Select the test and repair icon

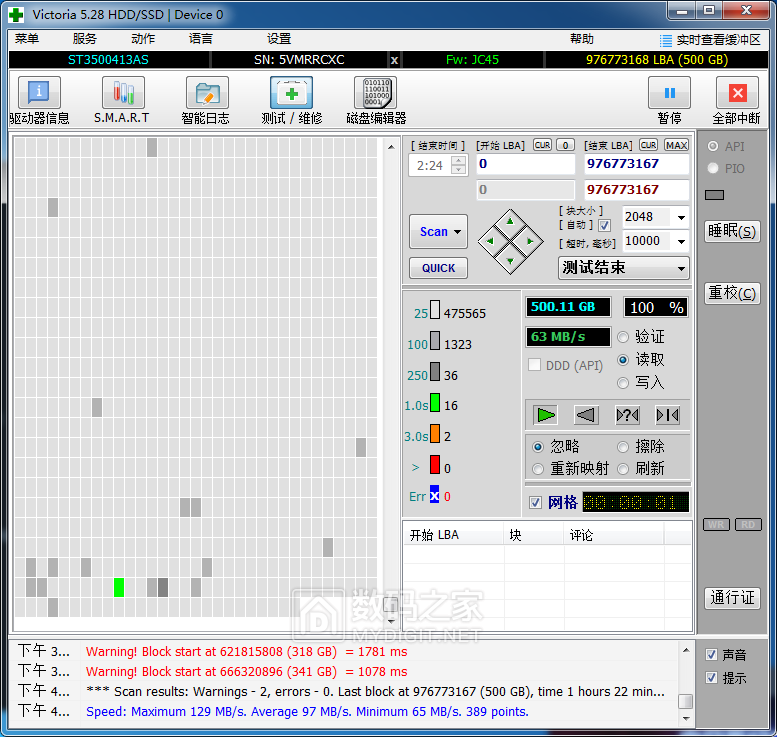click(291, 92)
